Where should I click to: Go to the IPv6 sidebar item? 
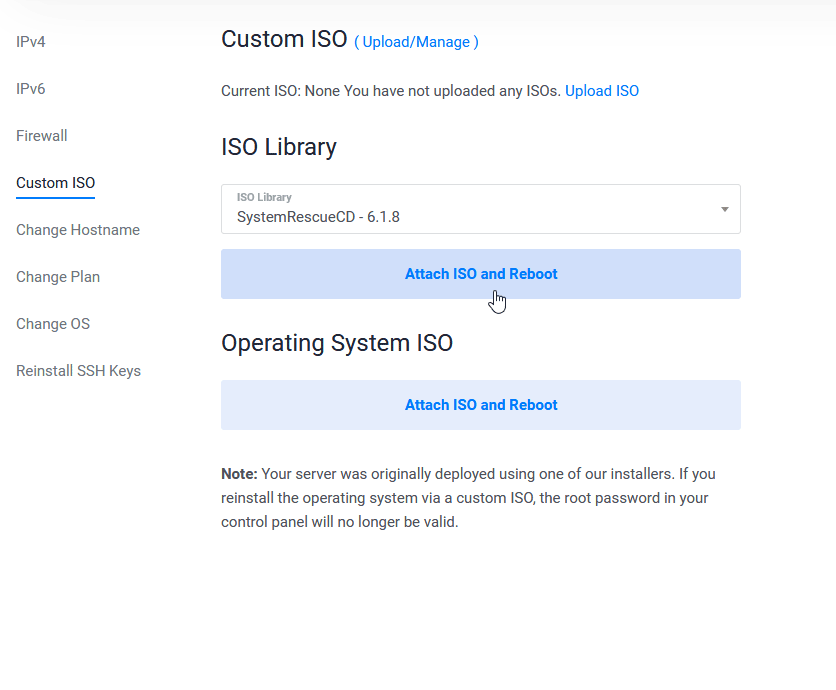pos(31,89)
